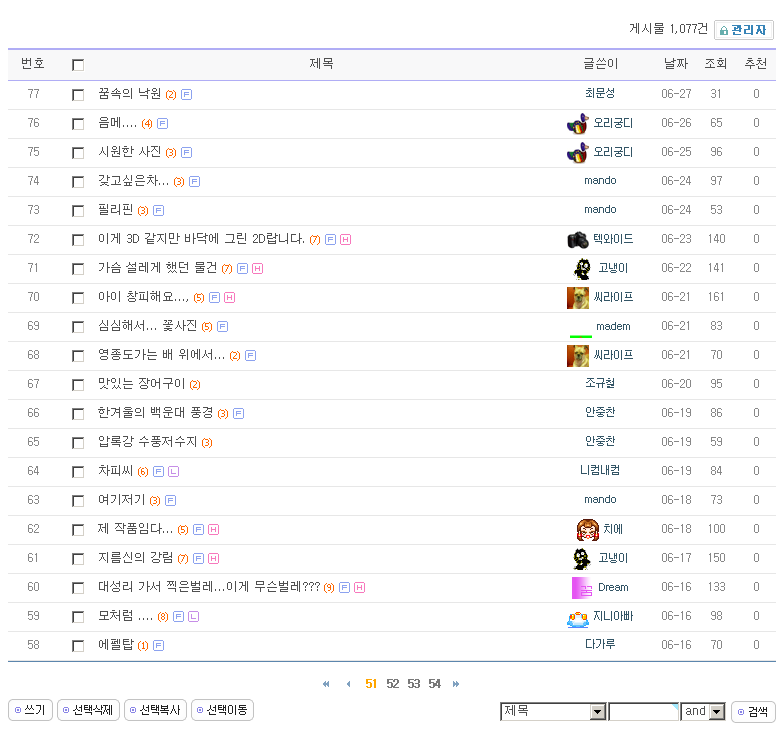Click the 선택이동 move selected button

click(222, 710)
